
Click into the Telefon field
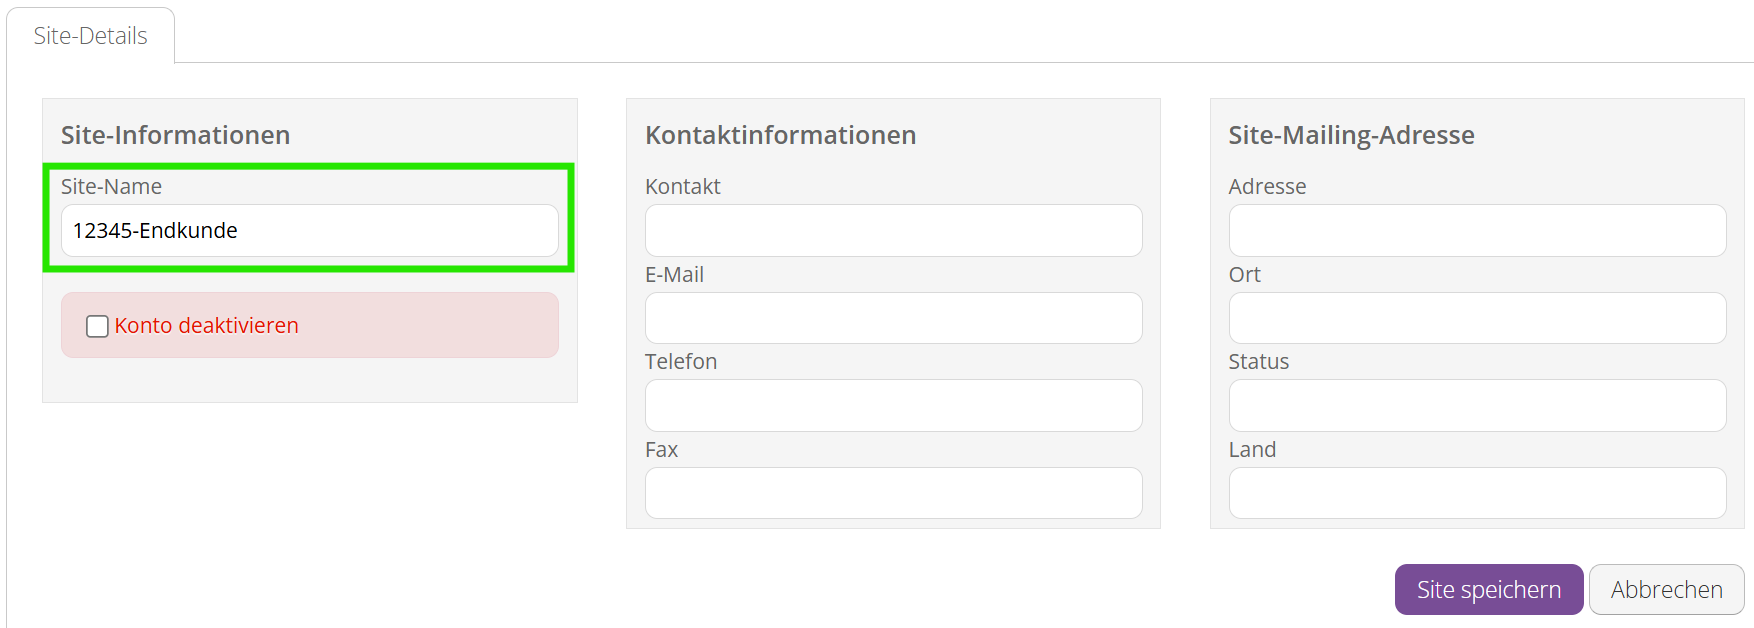pos(893,405)
